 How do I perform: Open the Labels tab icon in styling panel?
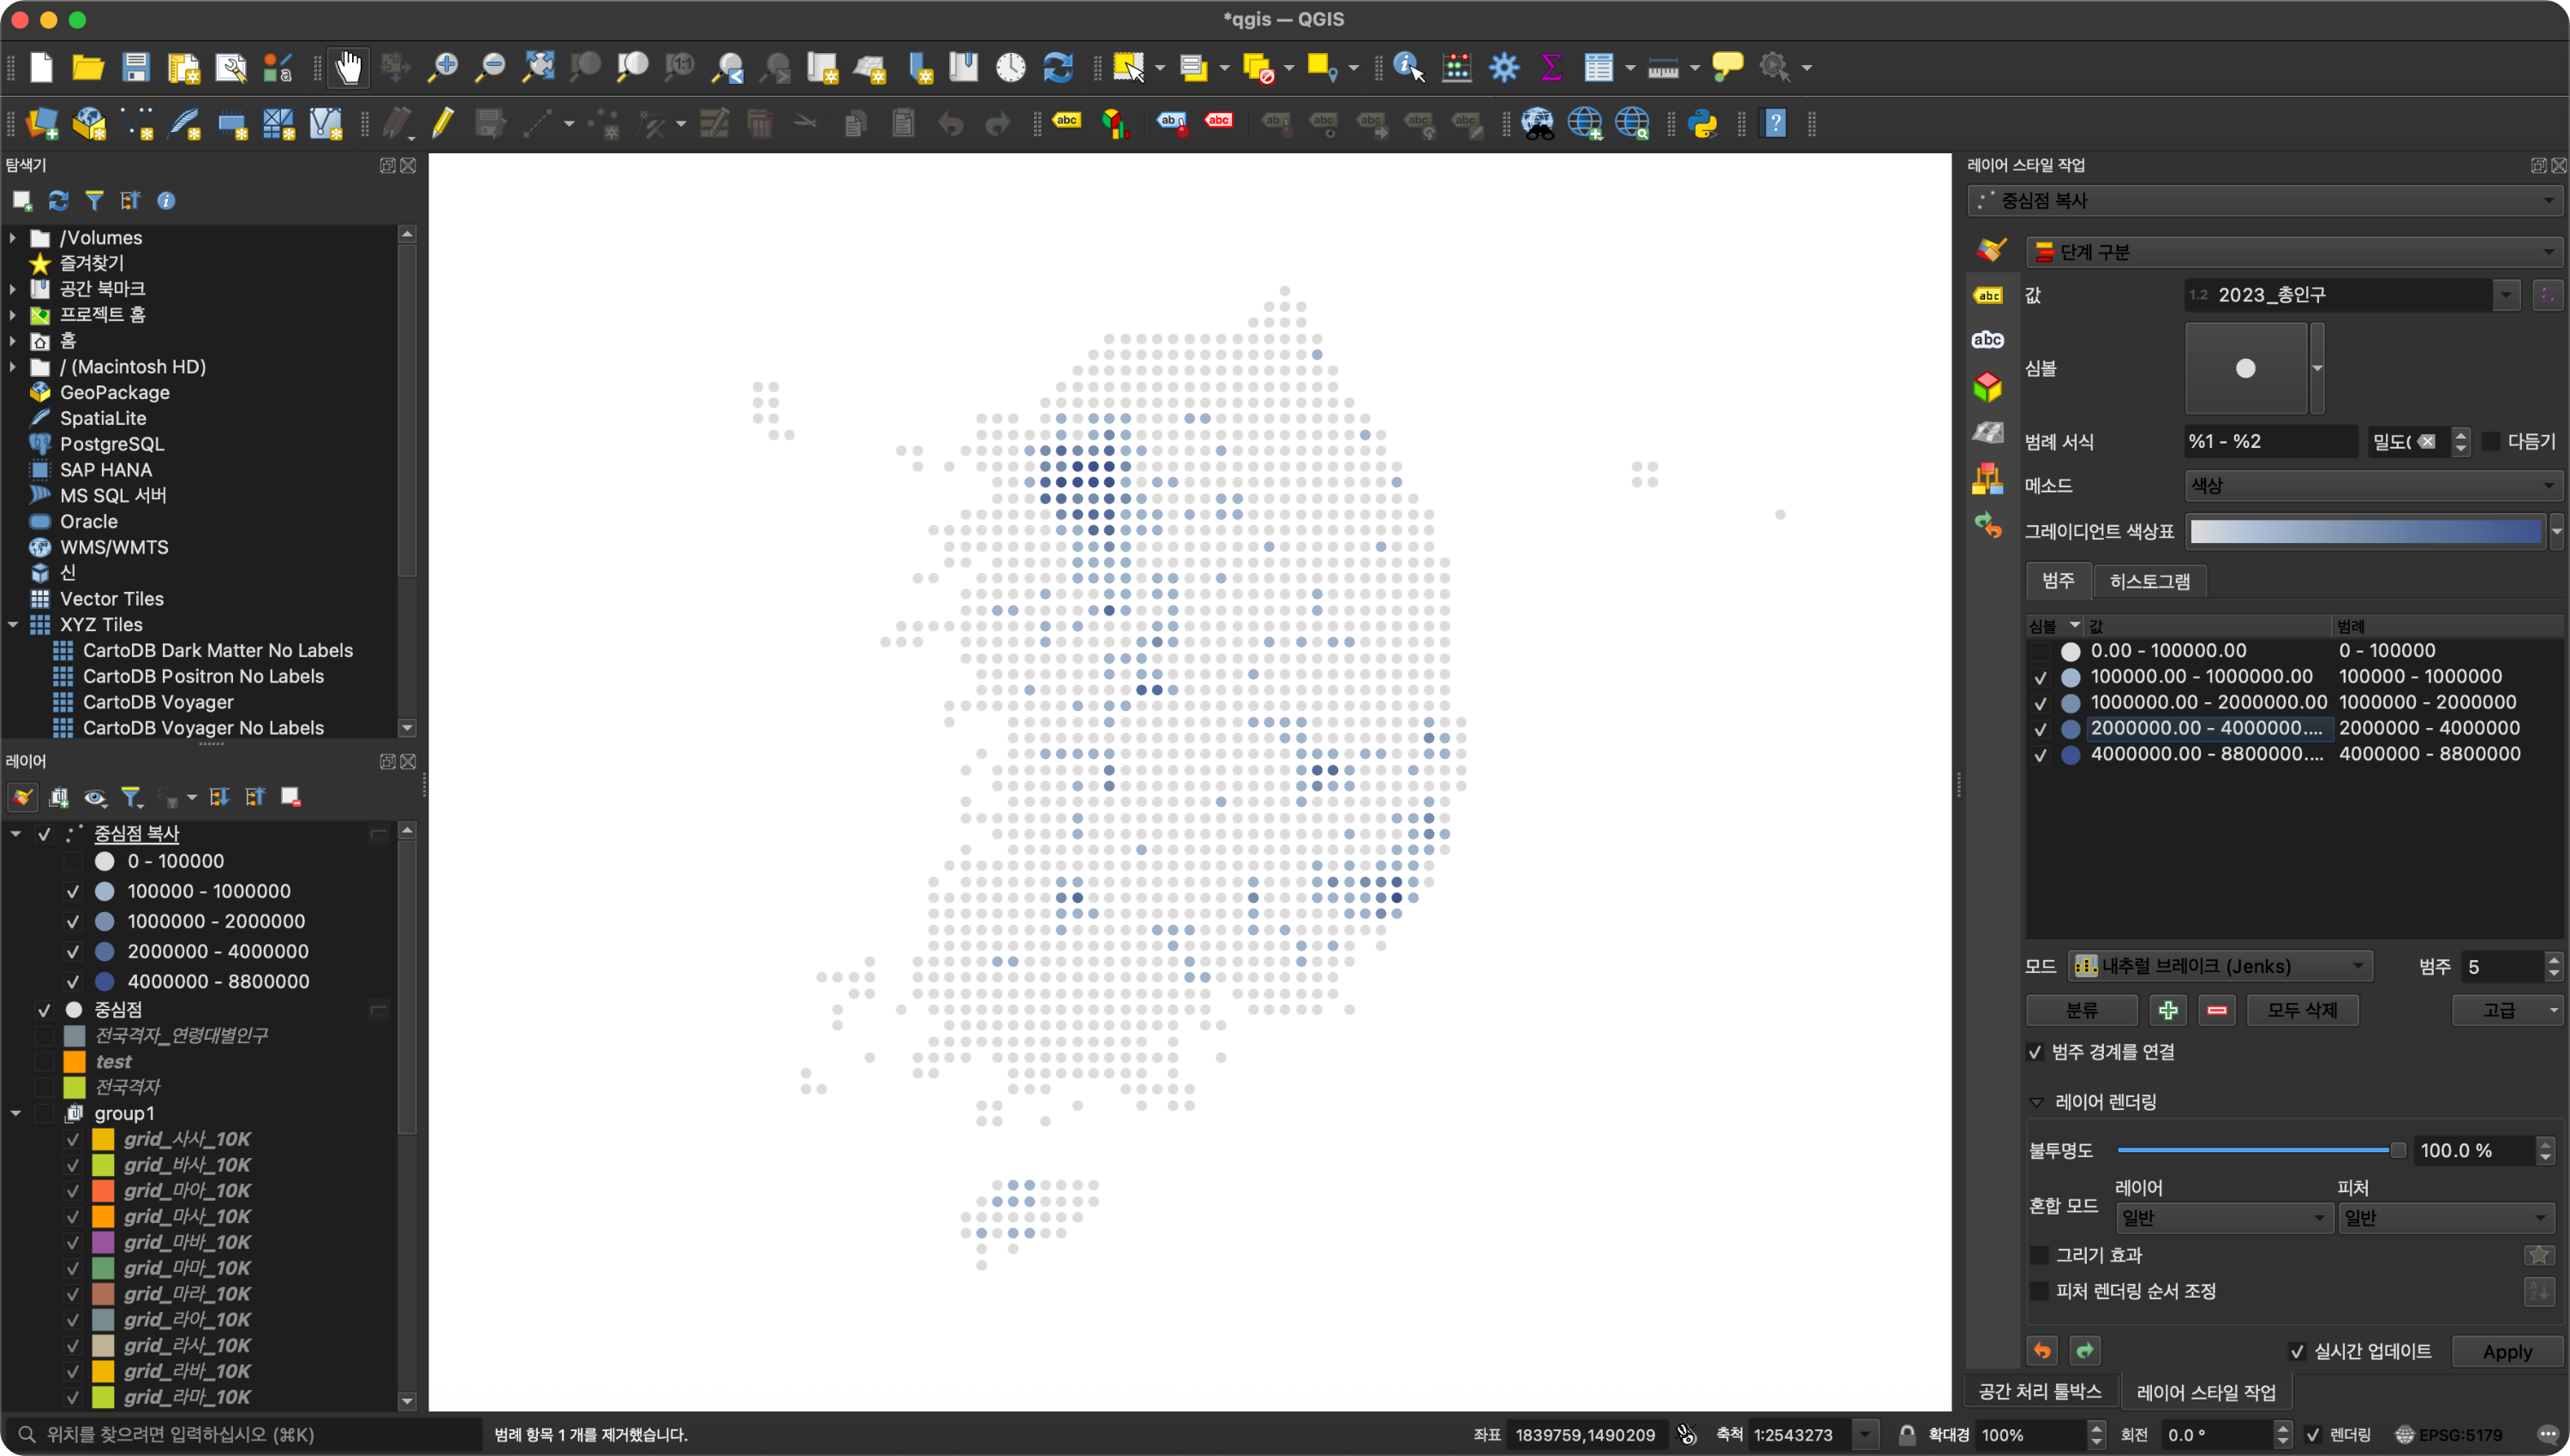tap(1988, 296)
